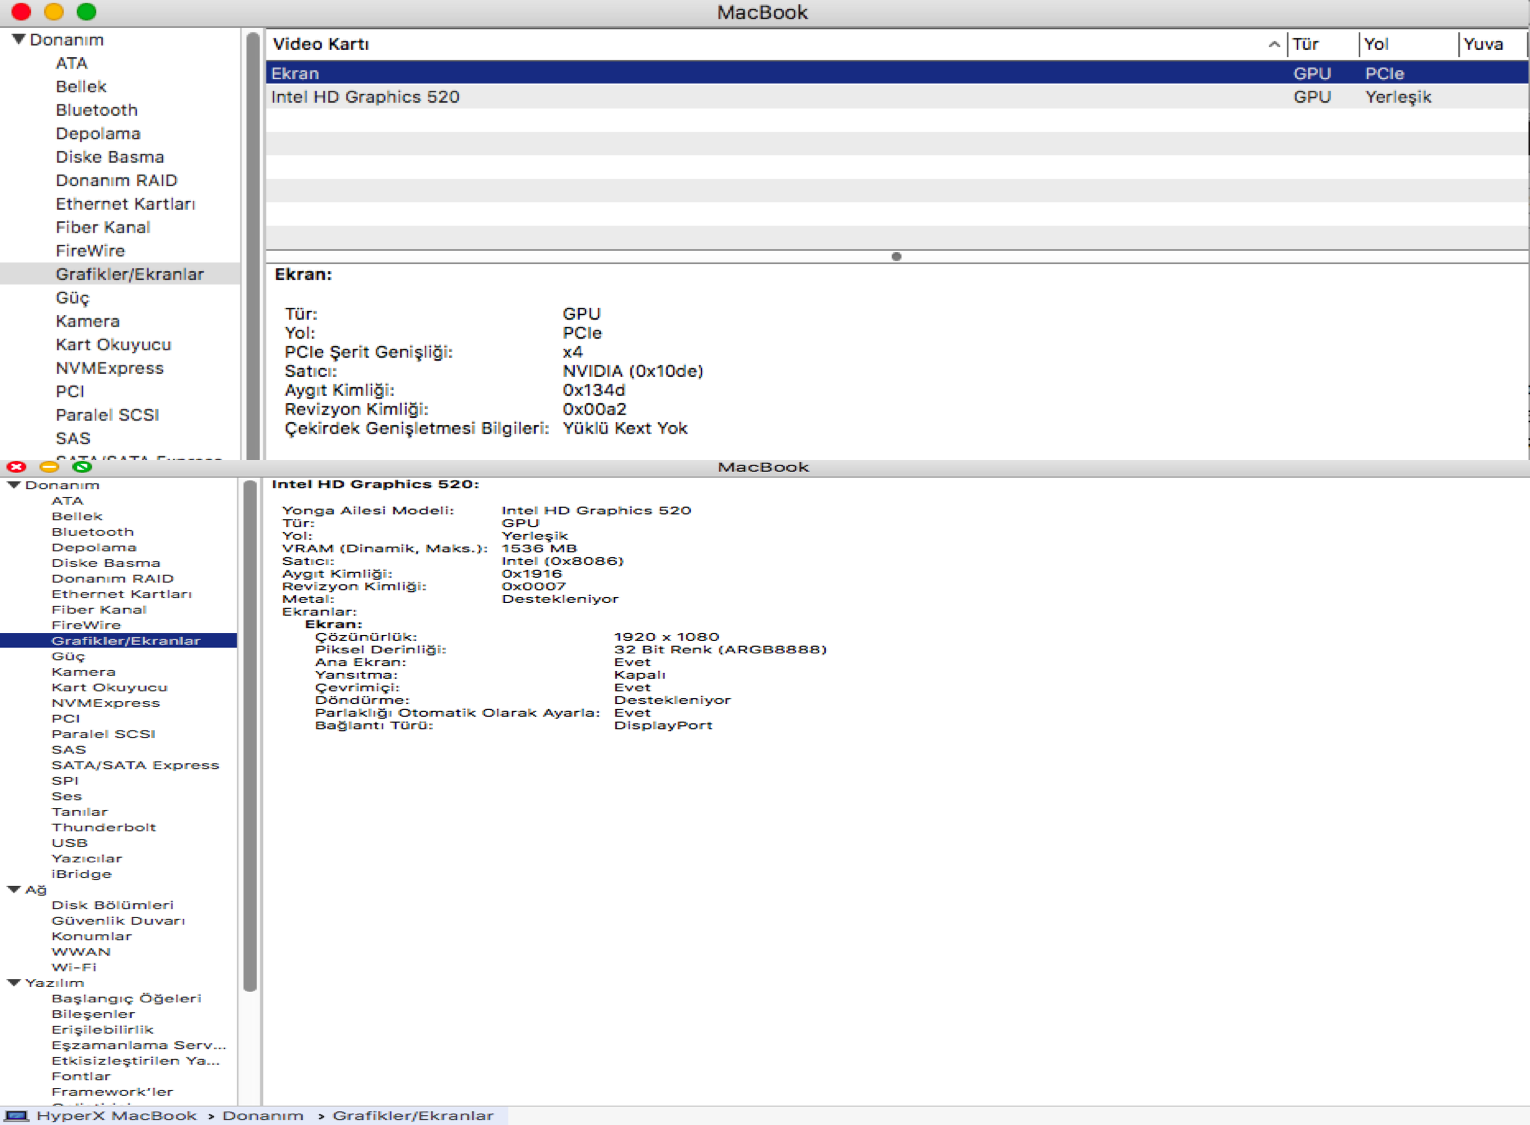Screen dimensions: 1530x1125
Task: Collapse the top Donanım disclosure triangle
Action: [x=18, y=40]
